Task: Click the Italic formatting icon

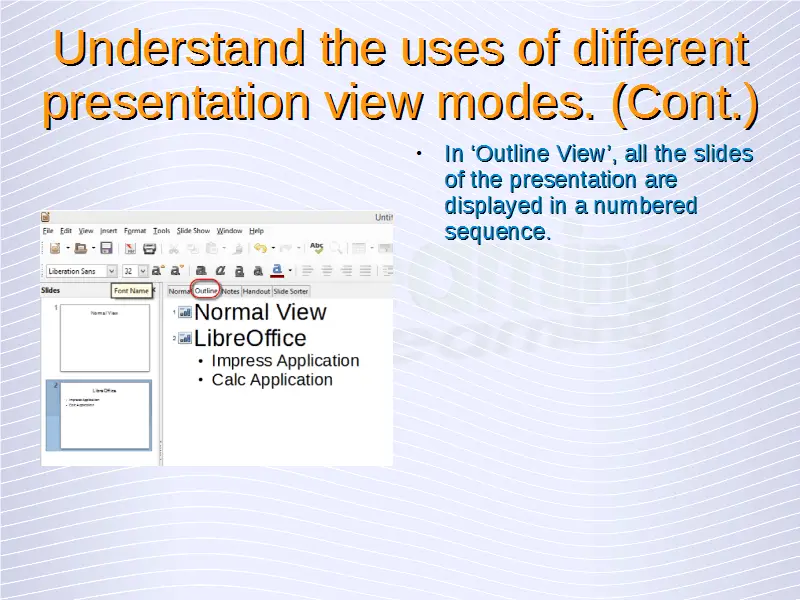Action: (220, 270)
